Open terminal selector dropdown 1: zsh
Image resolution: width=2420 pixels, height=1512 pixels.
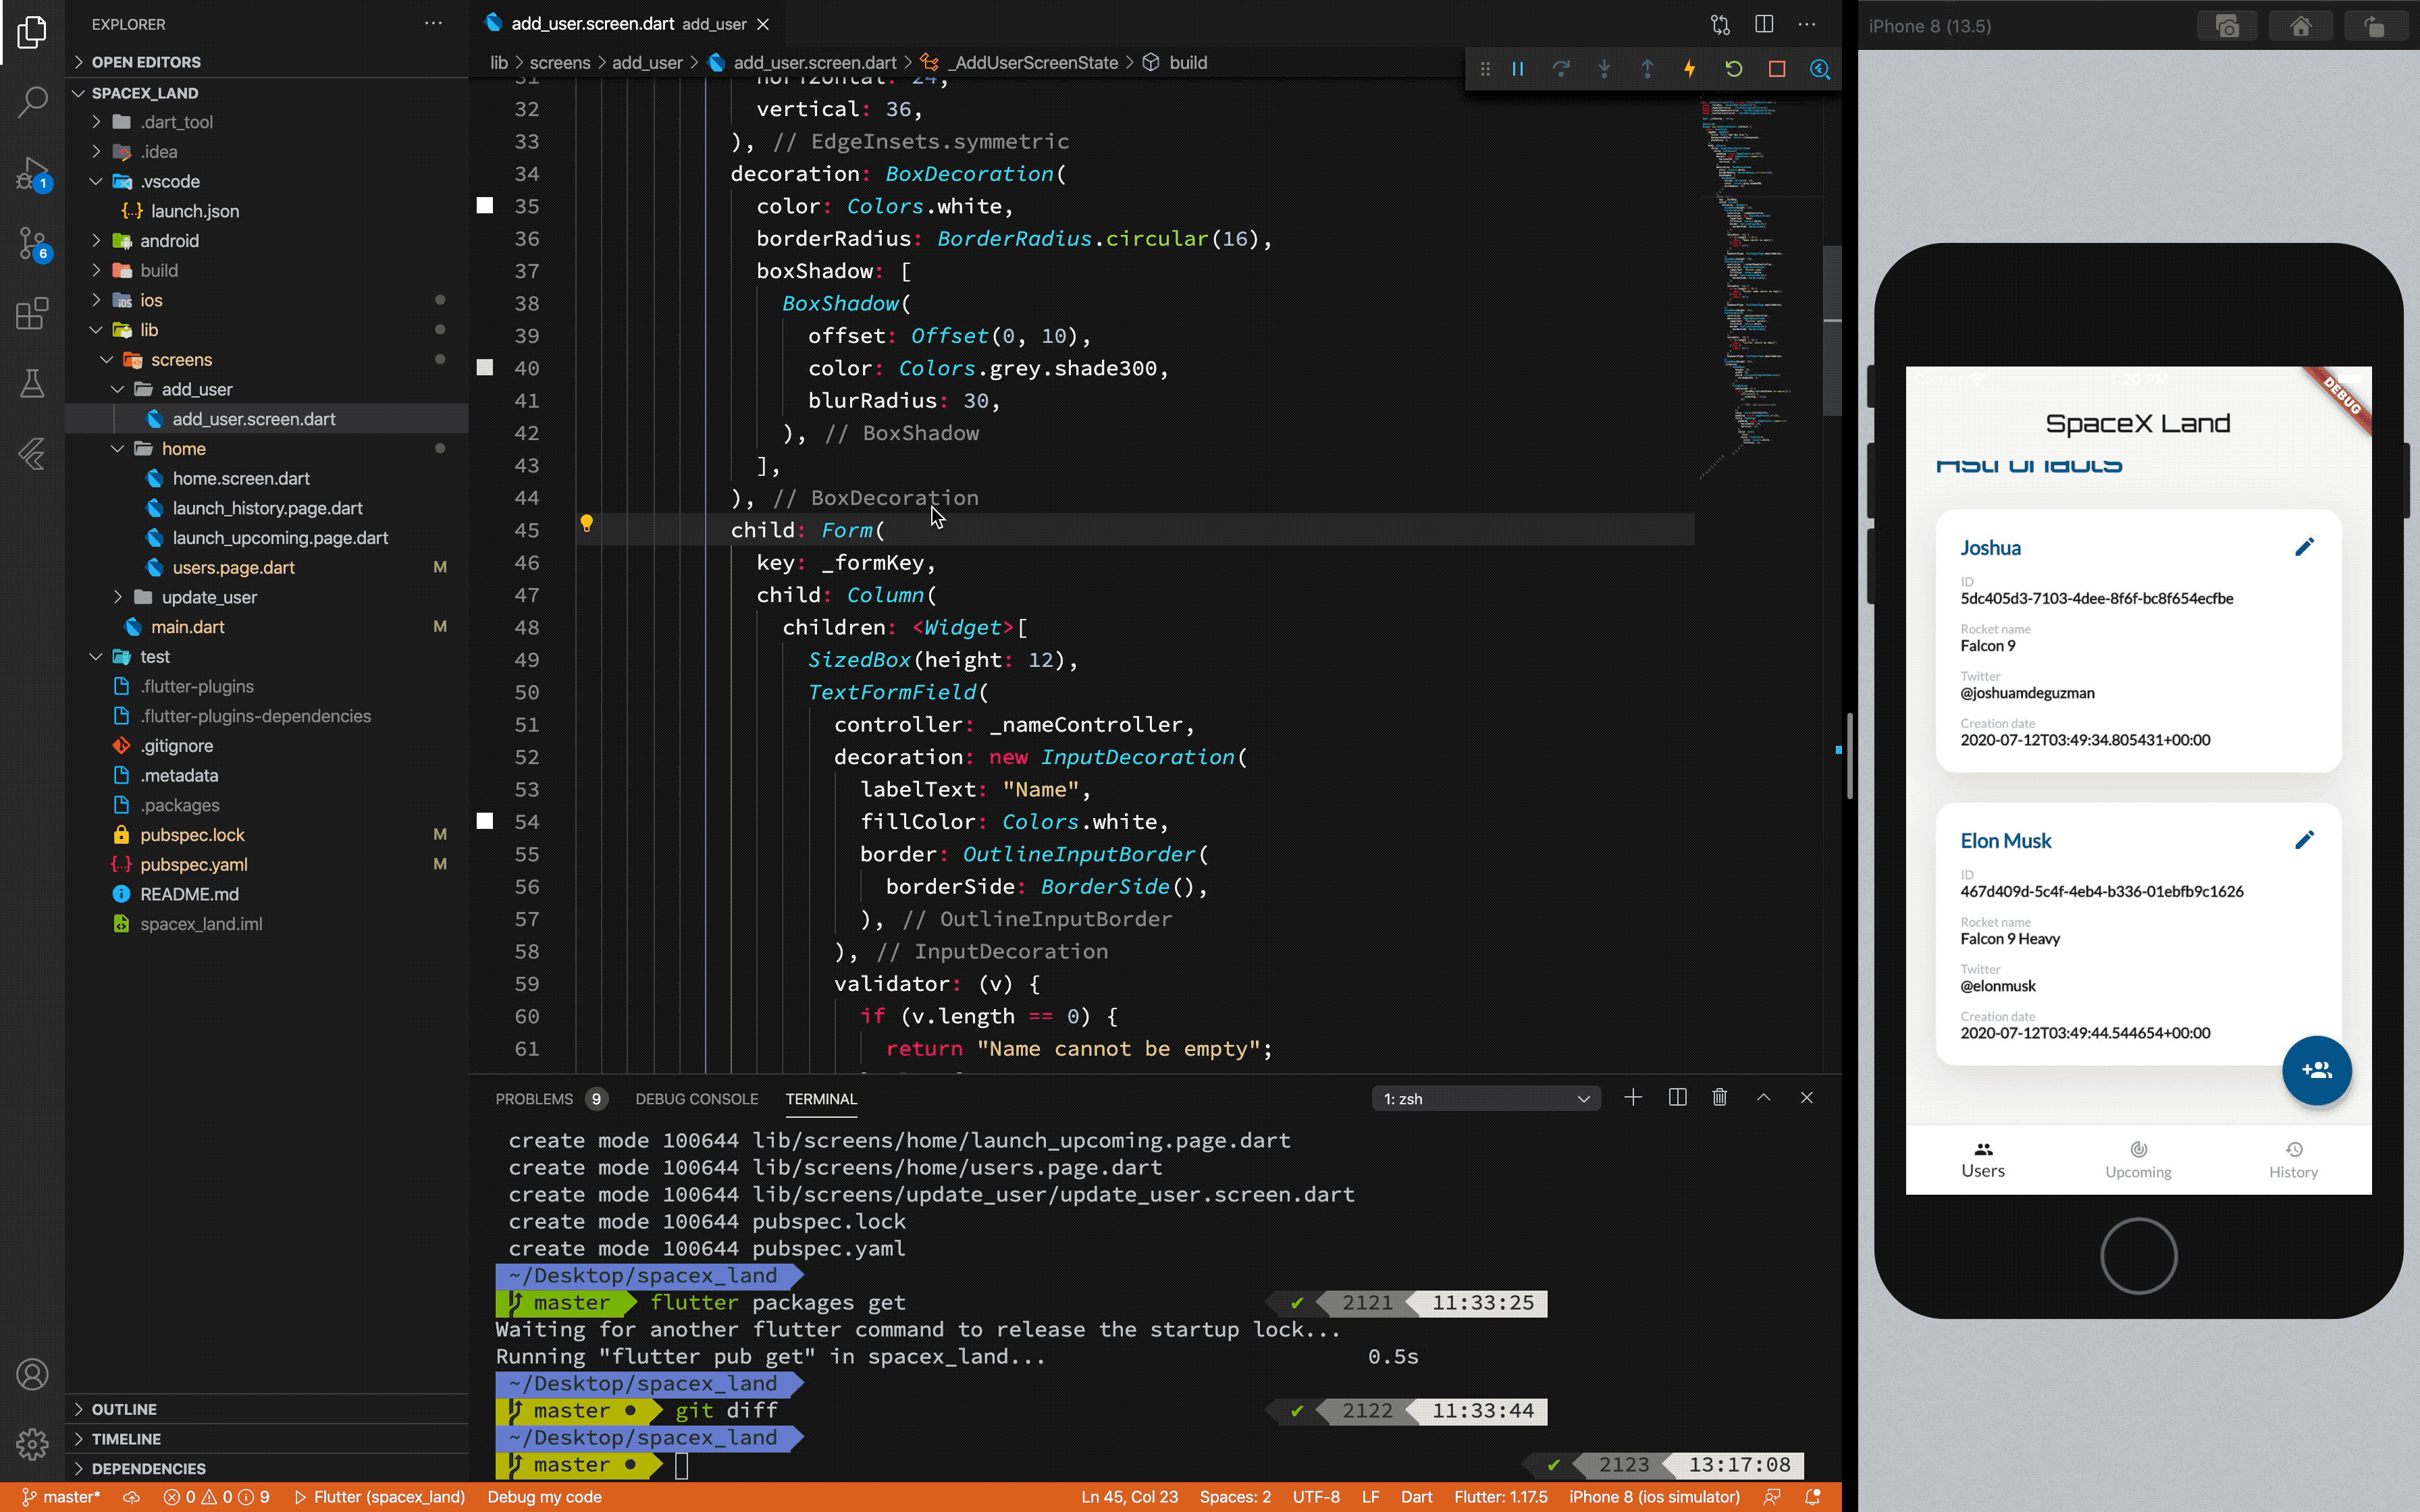pyautogui.click(x=1486, y=1099)
